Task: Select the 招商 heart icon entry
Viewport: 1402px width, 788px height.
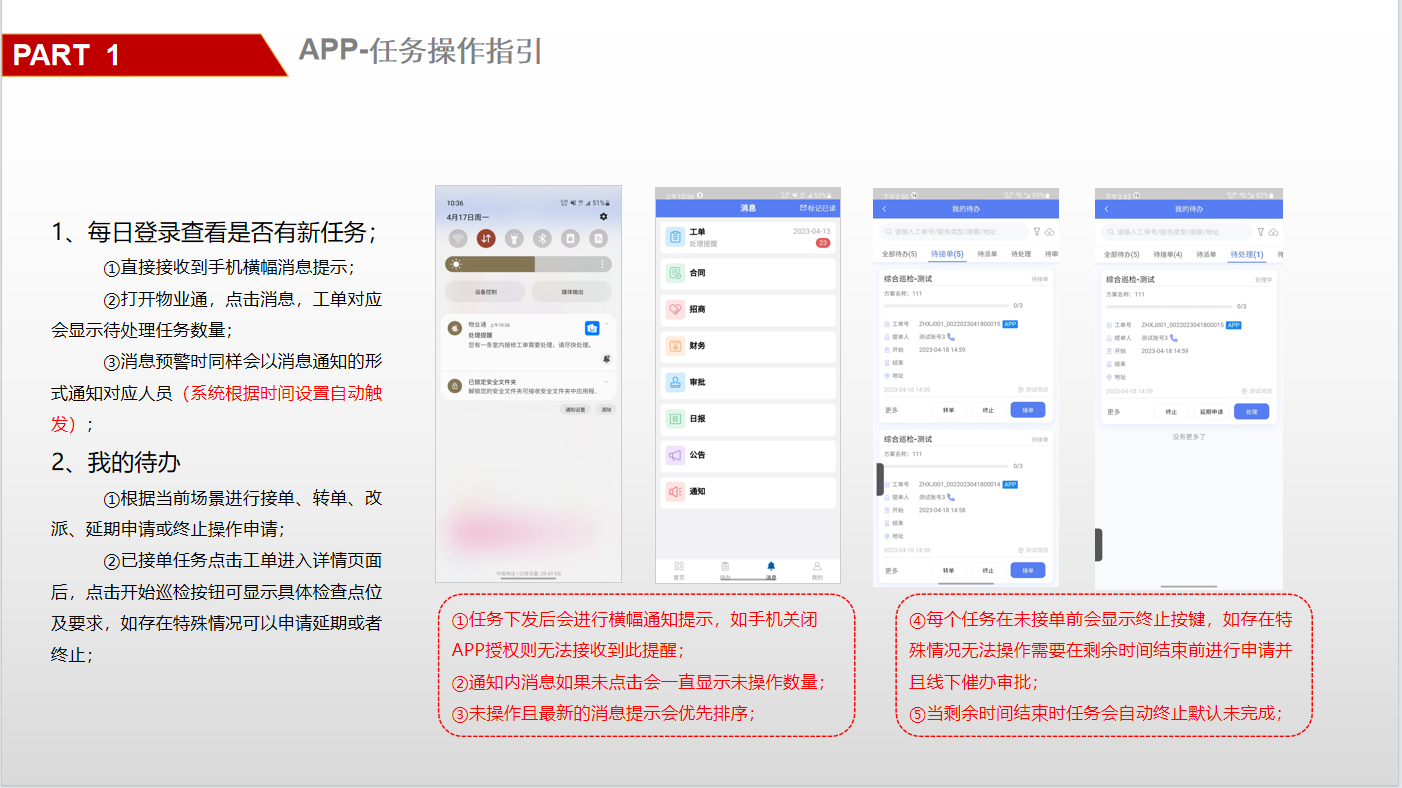Action: [675, 310]
